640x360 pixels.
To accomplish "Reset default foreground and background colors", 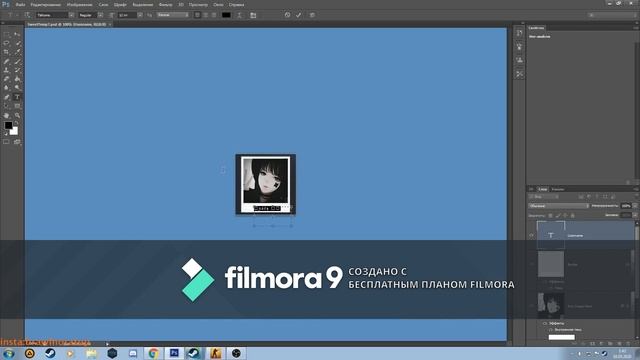I will click(6, 133).
